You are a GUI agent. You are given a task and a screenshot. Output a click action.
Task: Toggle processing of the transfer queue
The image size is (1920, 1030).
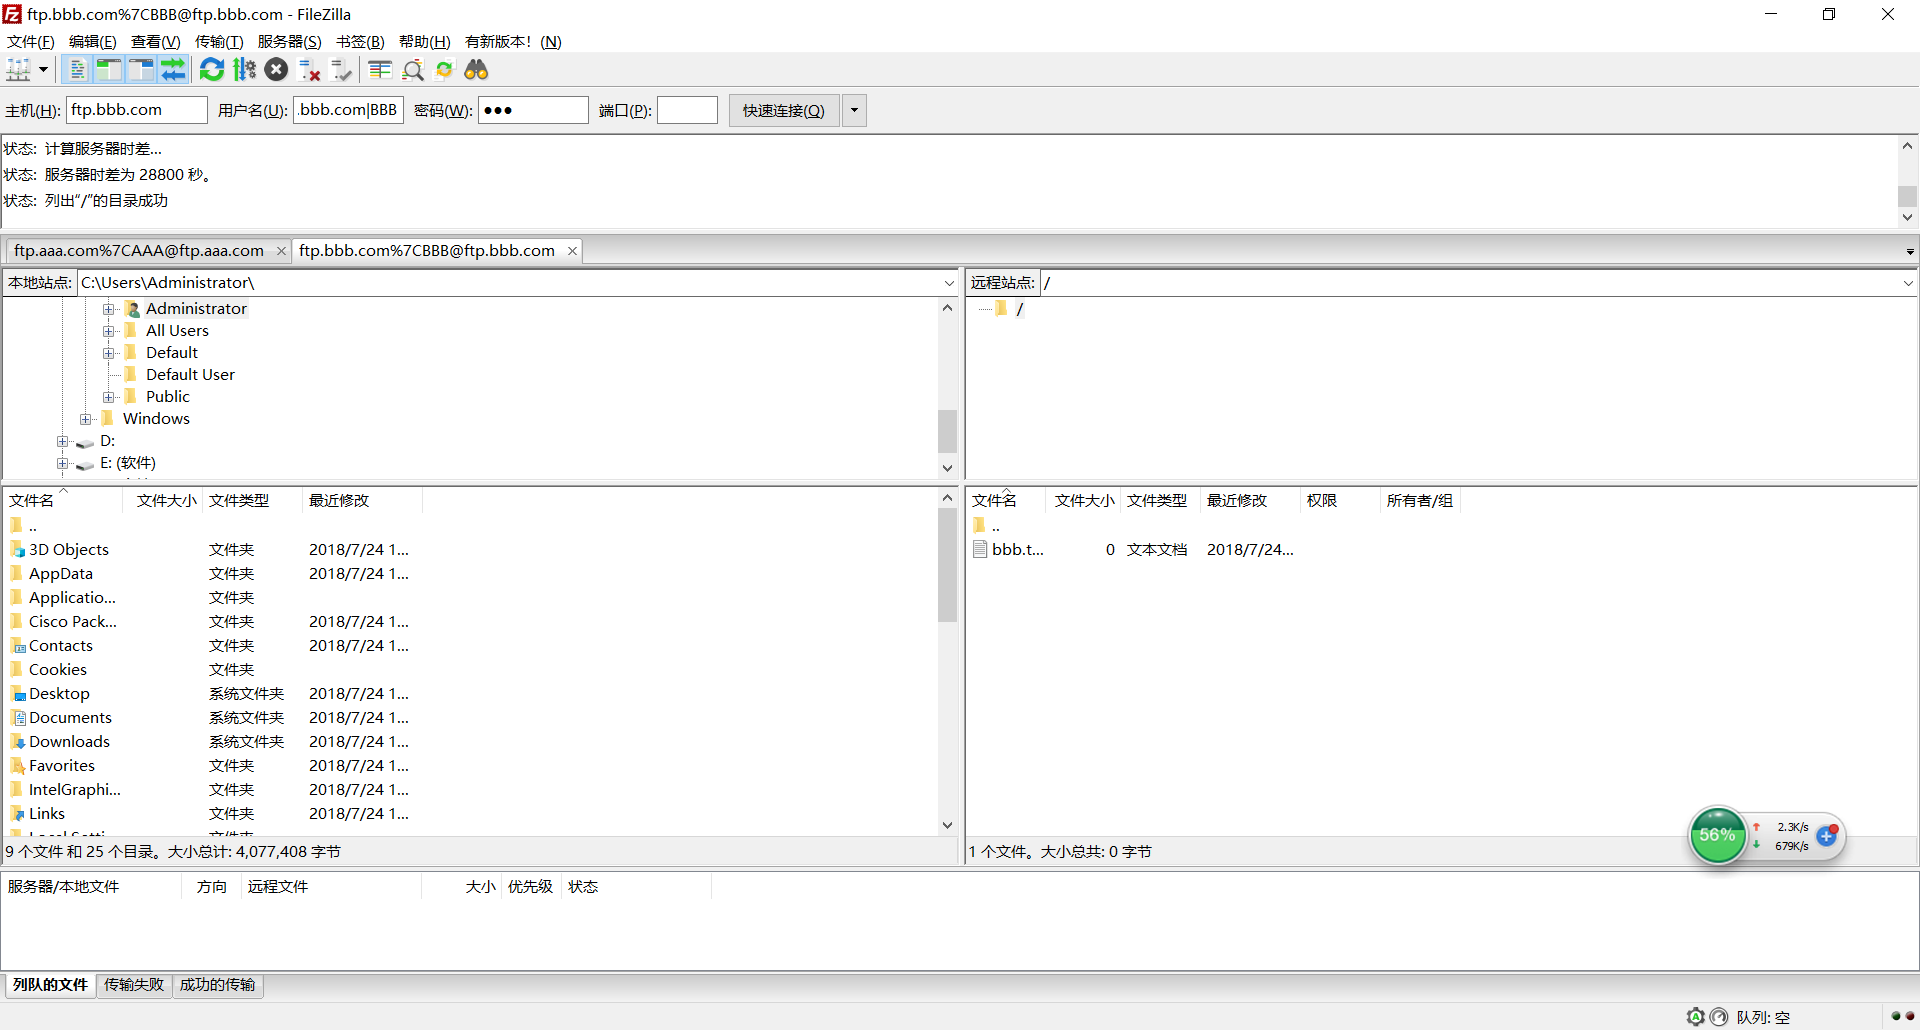[245, 70]
